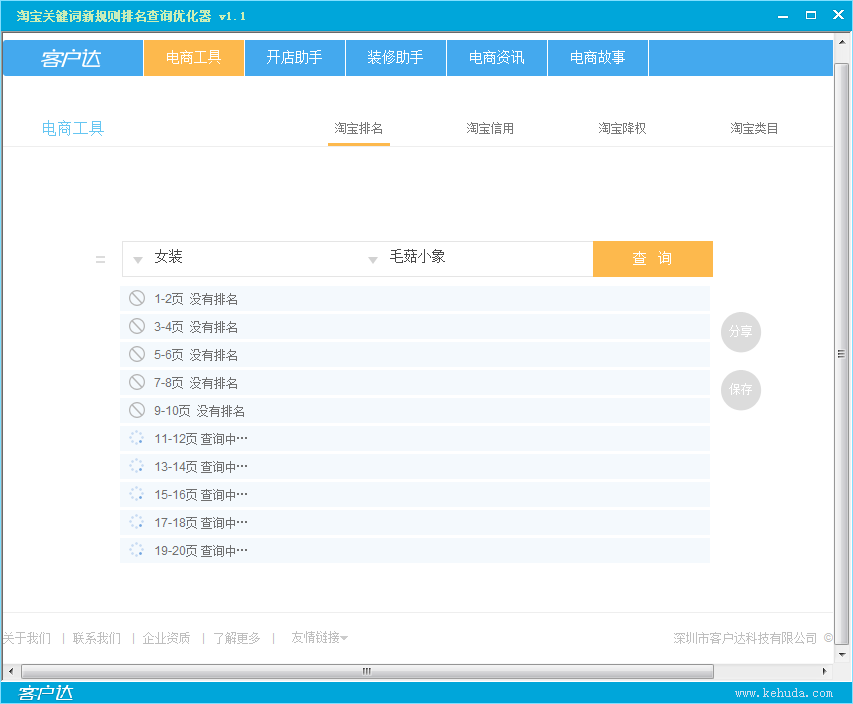Open the 联系我们 footer link
853x704 pixels.
(97, 638)
